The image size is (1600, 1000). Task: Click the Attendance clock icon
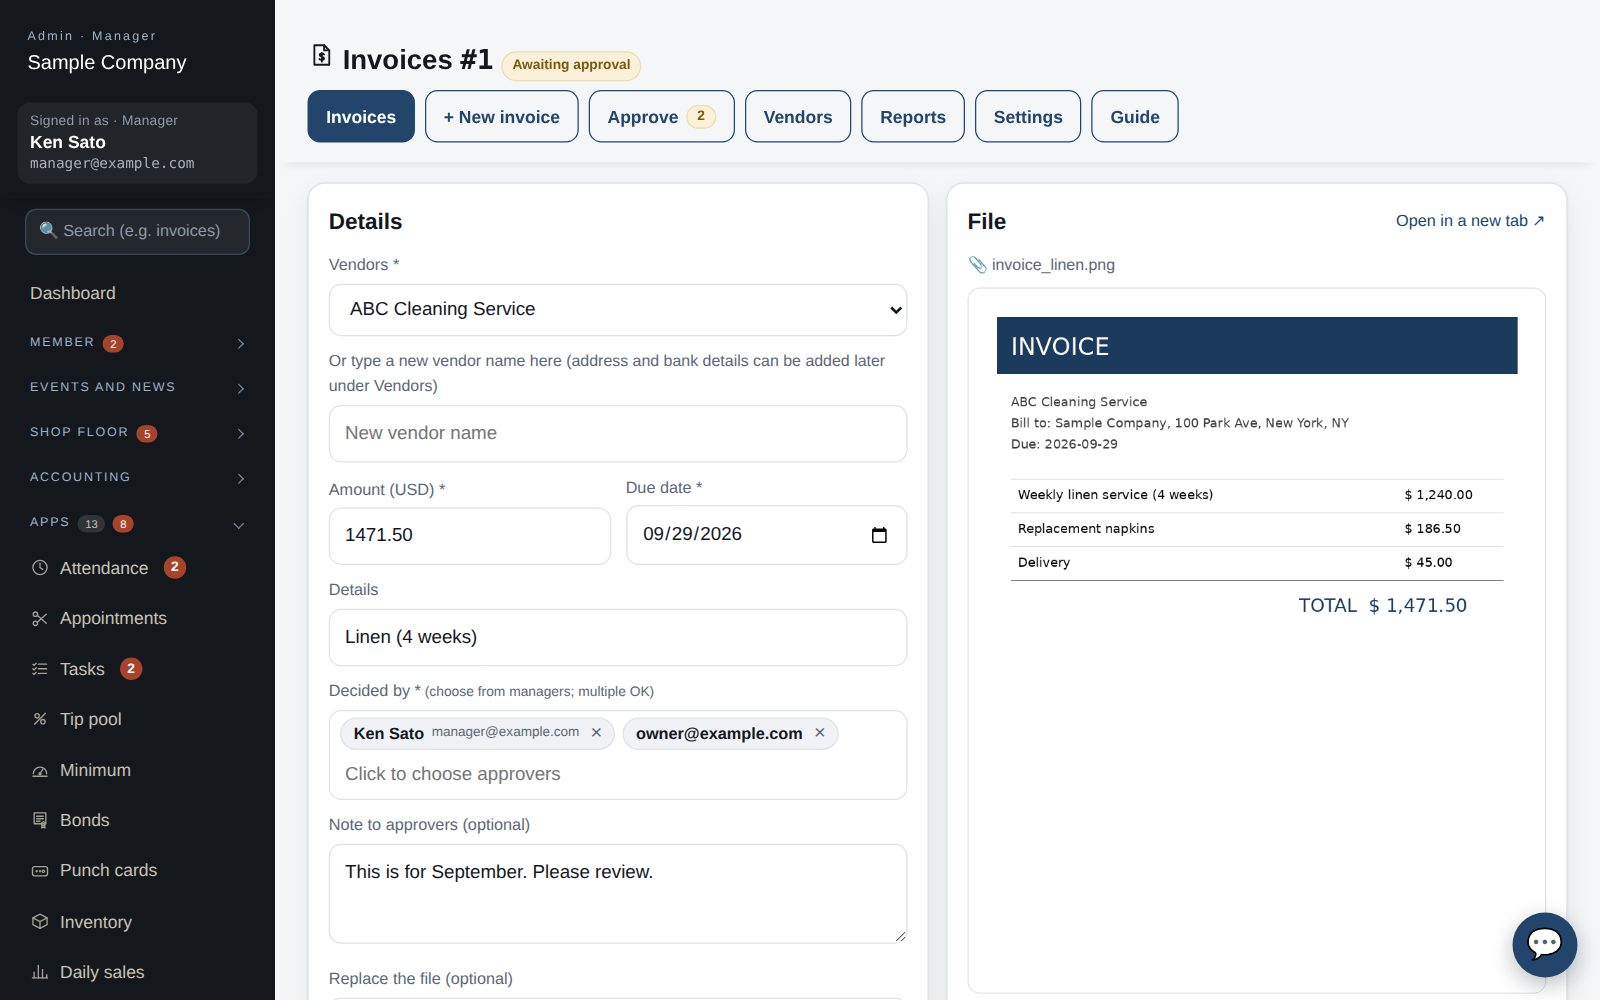point(40,568)
